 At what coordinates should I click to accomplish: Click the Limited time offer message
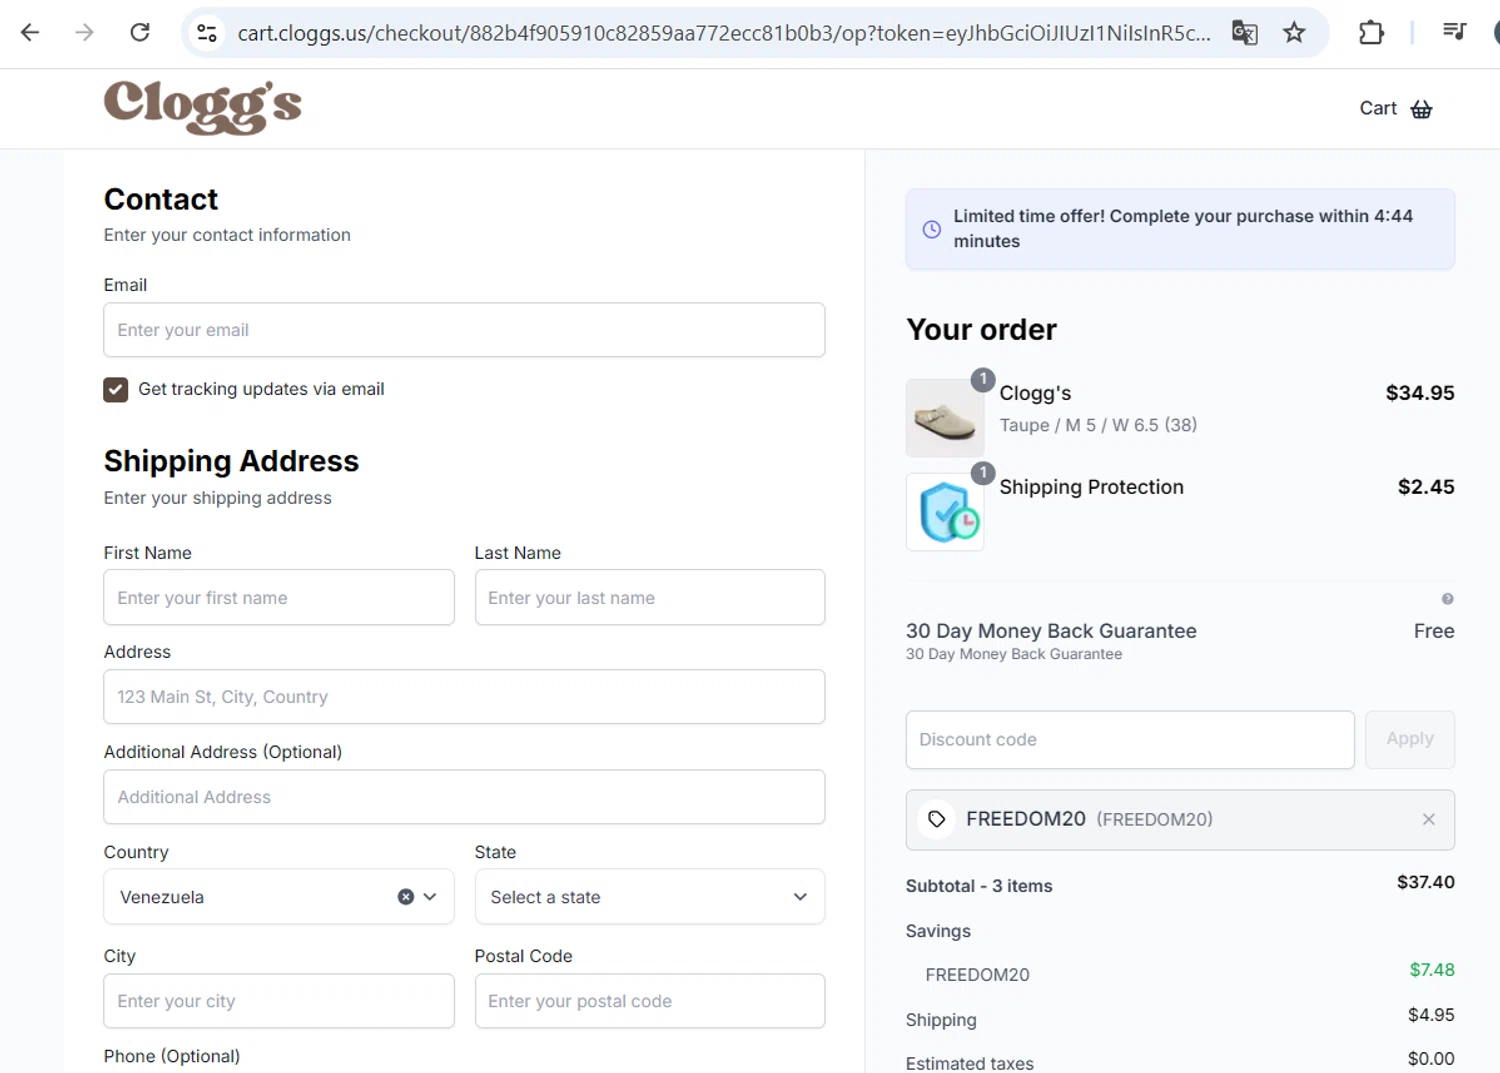tap(1183, 229)
